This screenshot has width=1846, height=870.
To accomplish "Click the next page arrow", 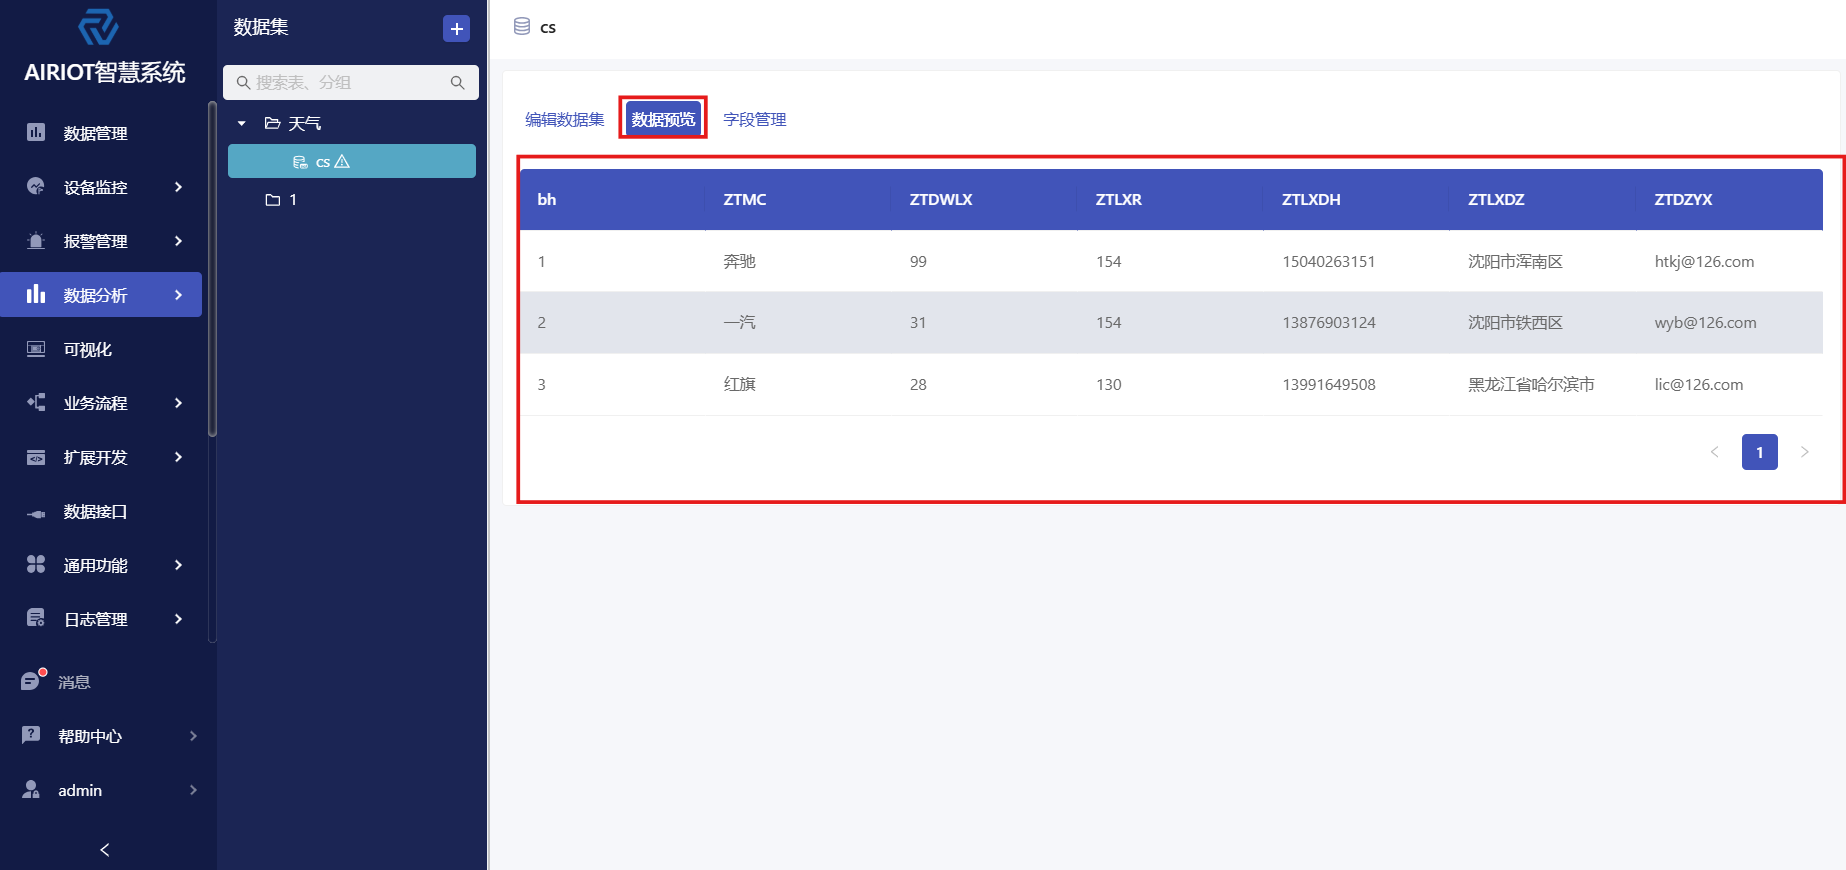I will tap(1804, 452).
